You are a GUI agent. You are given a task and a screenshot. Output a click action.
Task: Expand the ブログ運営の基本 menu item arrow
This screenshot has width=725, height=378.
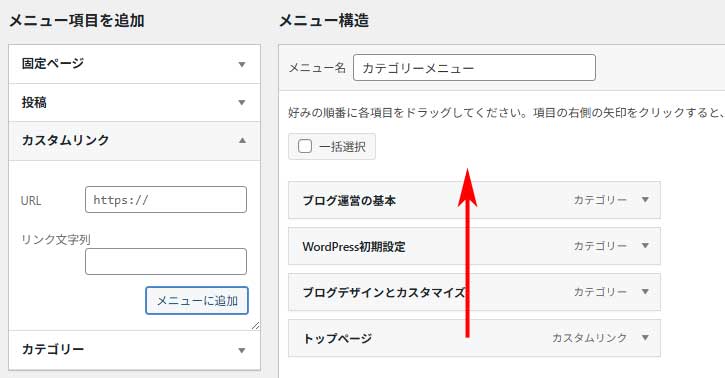tap(645, 200)
